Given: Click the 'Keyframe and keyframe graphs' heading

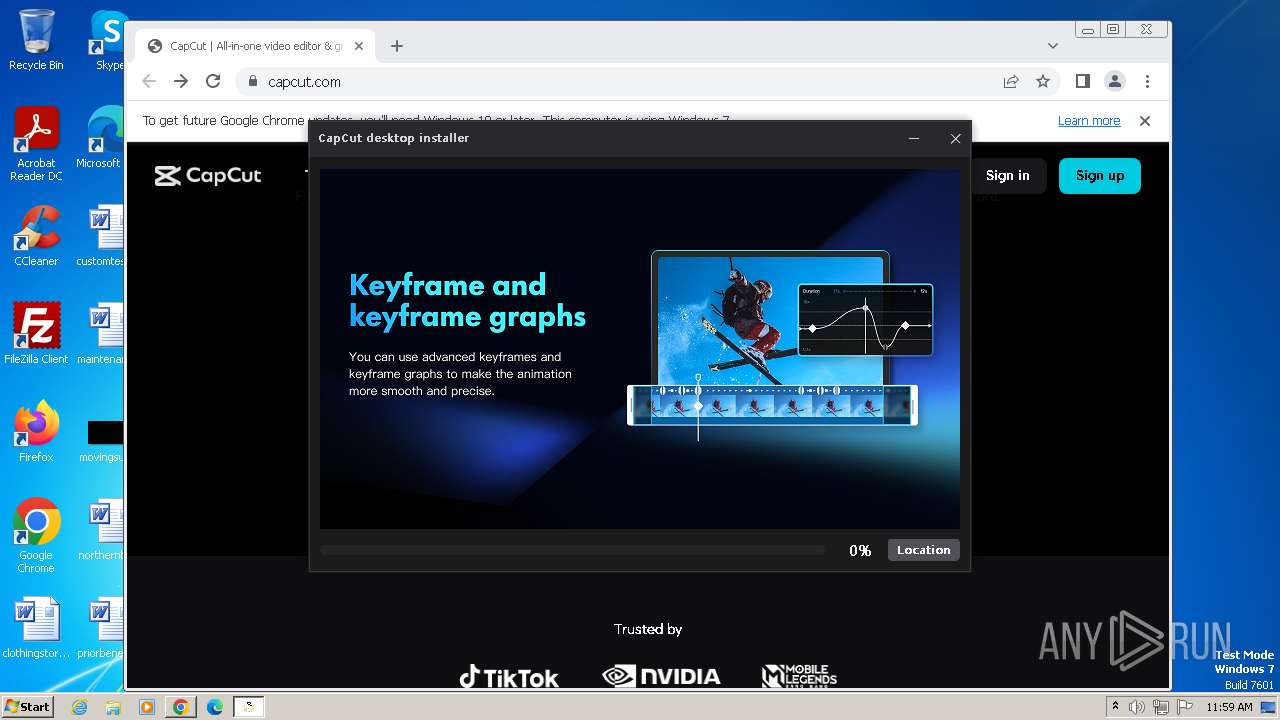Looking at the screenshot, I should (467, 301).
